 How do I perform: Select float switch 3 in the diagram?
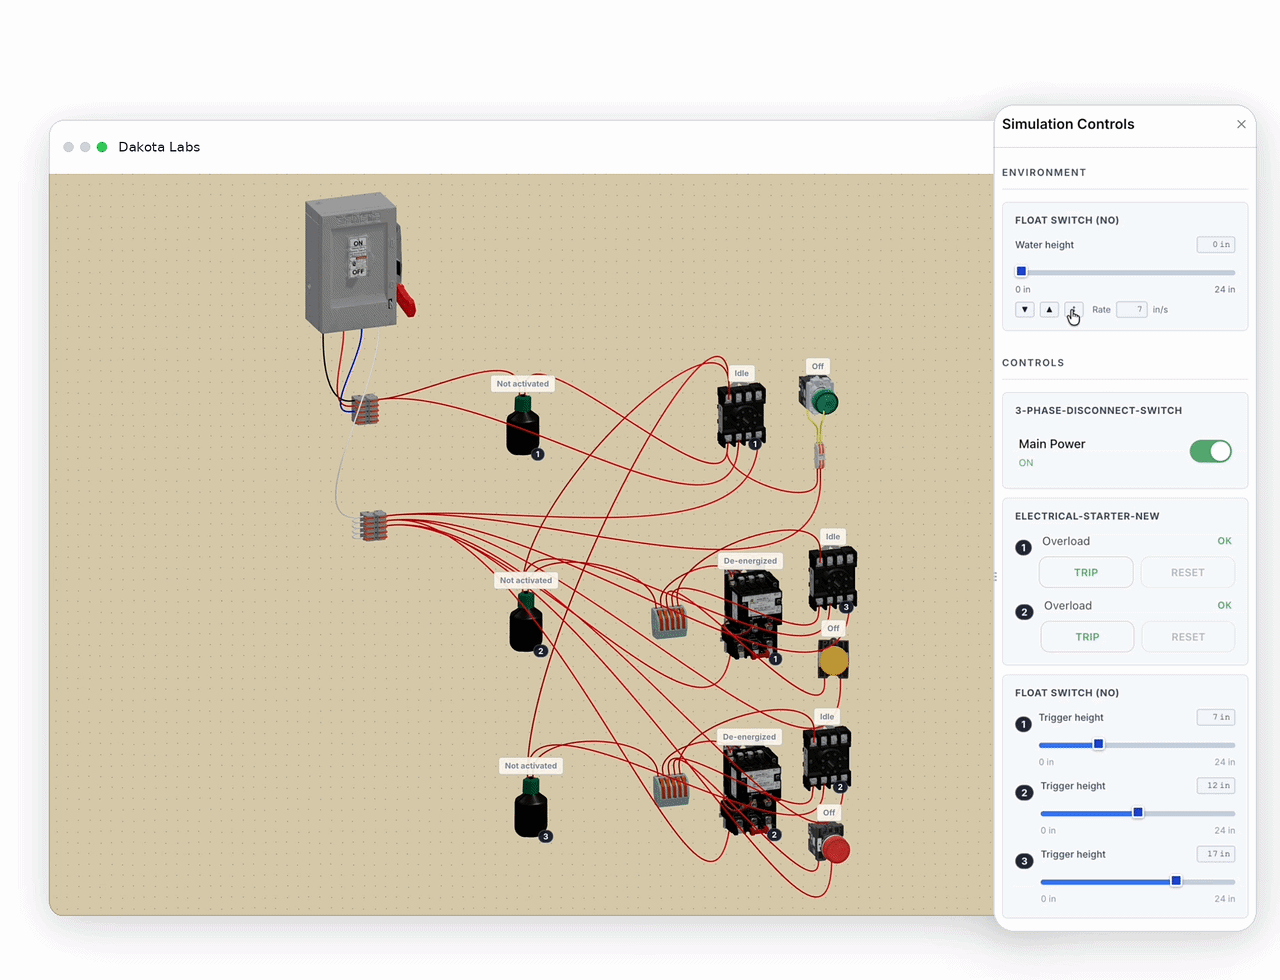click(x=531, y=808)
